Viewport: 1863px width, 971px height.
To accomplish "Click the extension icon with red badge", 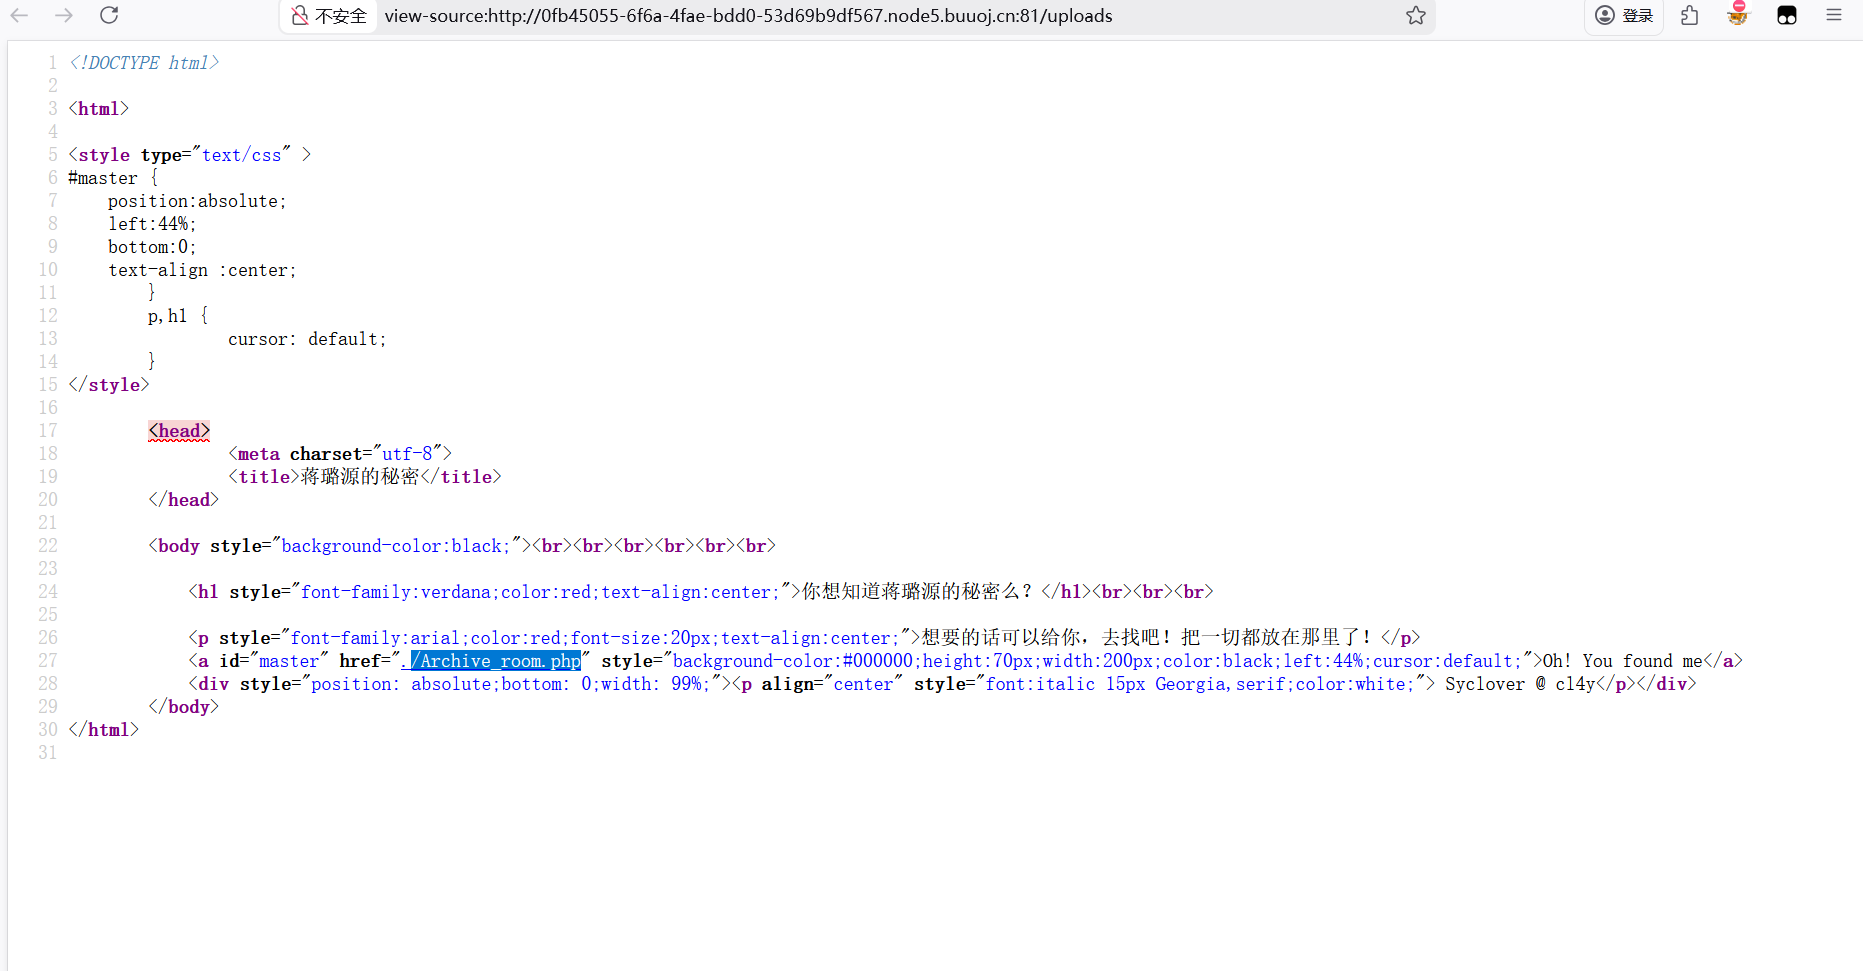I will pos(1738,14).
